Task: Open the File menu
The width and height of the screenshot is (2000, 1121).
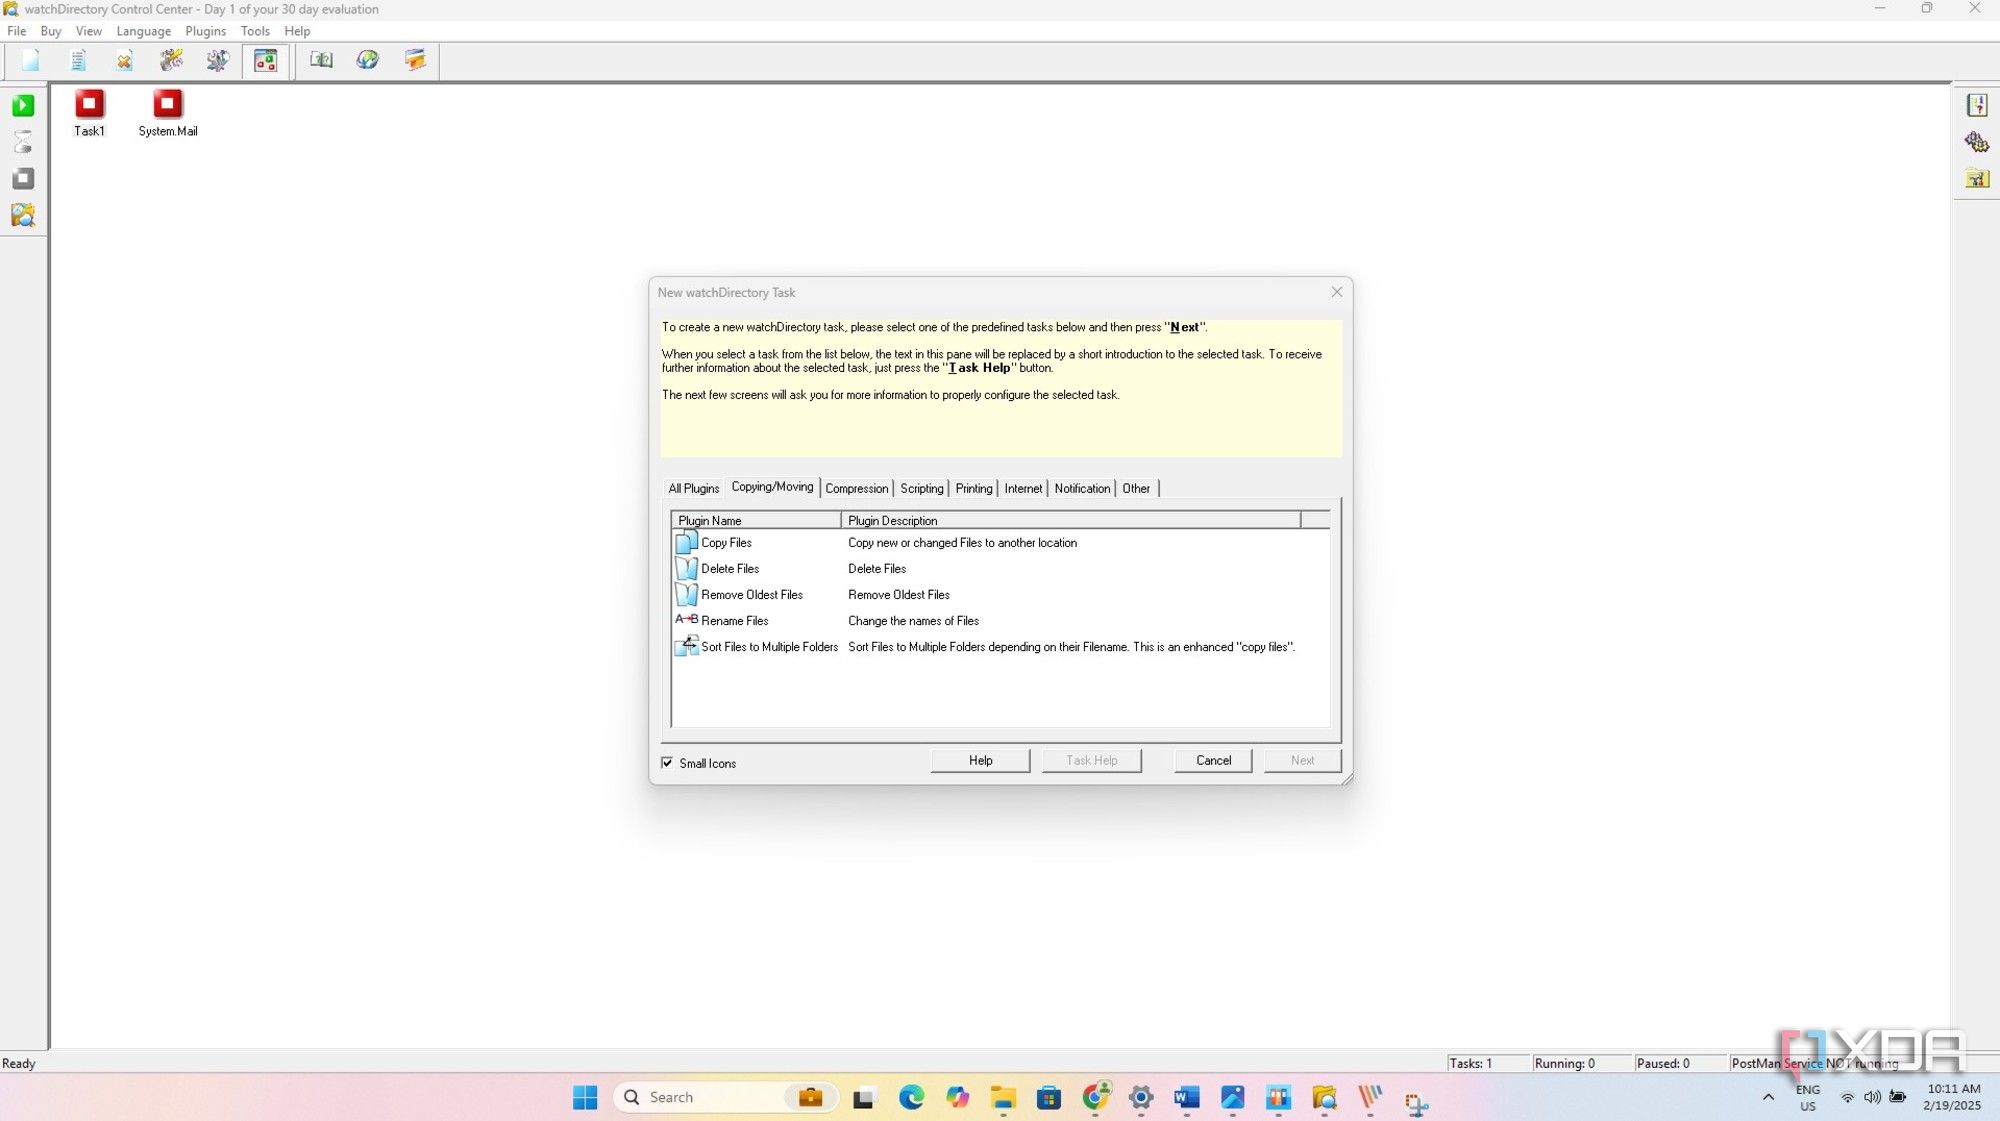Action: click(x=17, y=31)
